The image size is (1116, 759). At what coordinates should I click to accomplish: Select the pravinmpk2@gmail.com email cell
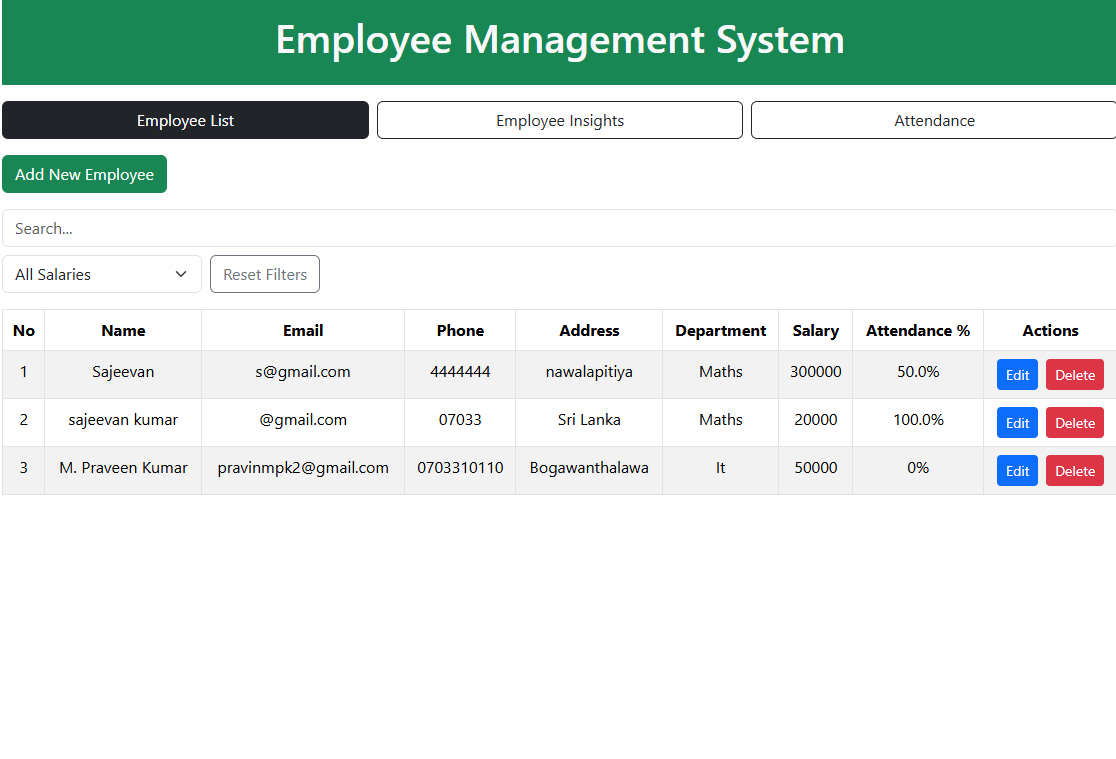point(303,468)
